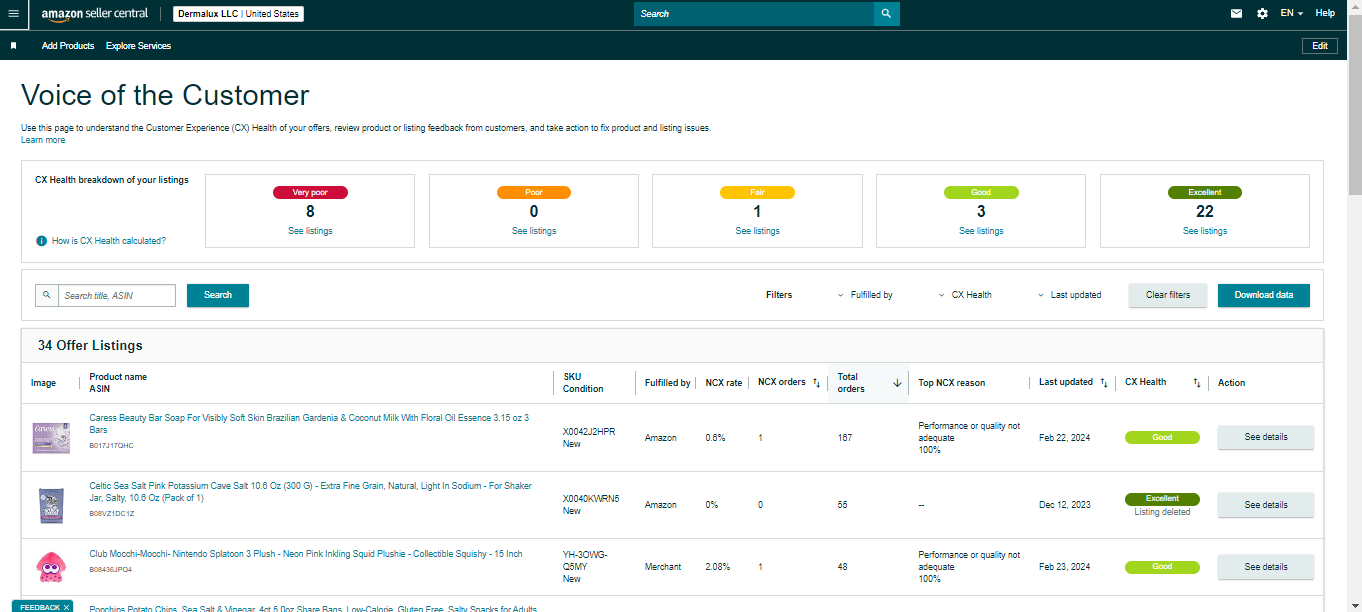This screenshot has width=1362, height=612.
Task: Click Excellent health badge in Celtic row
Action: click(x=1162, y=498)
